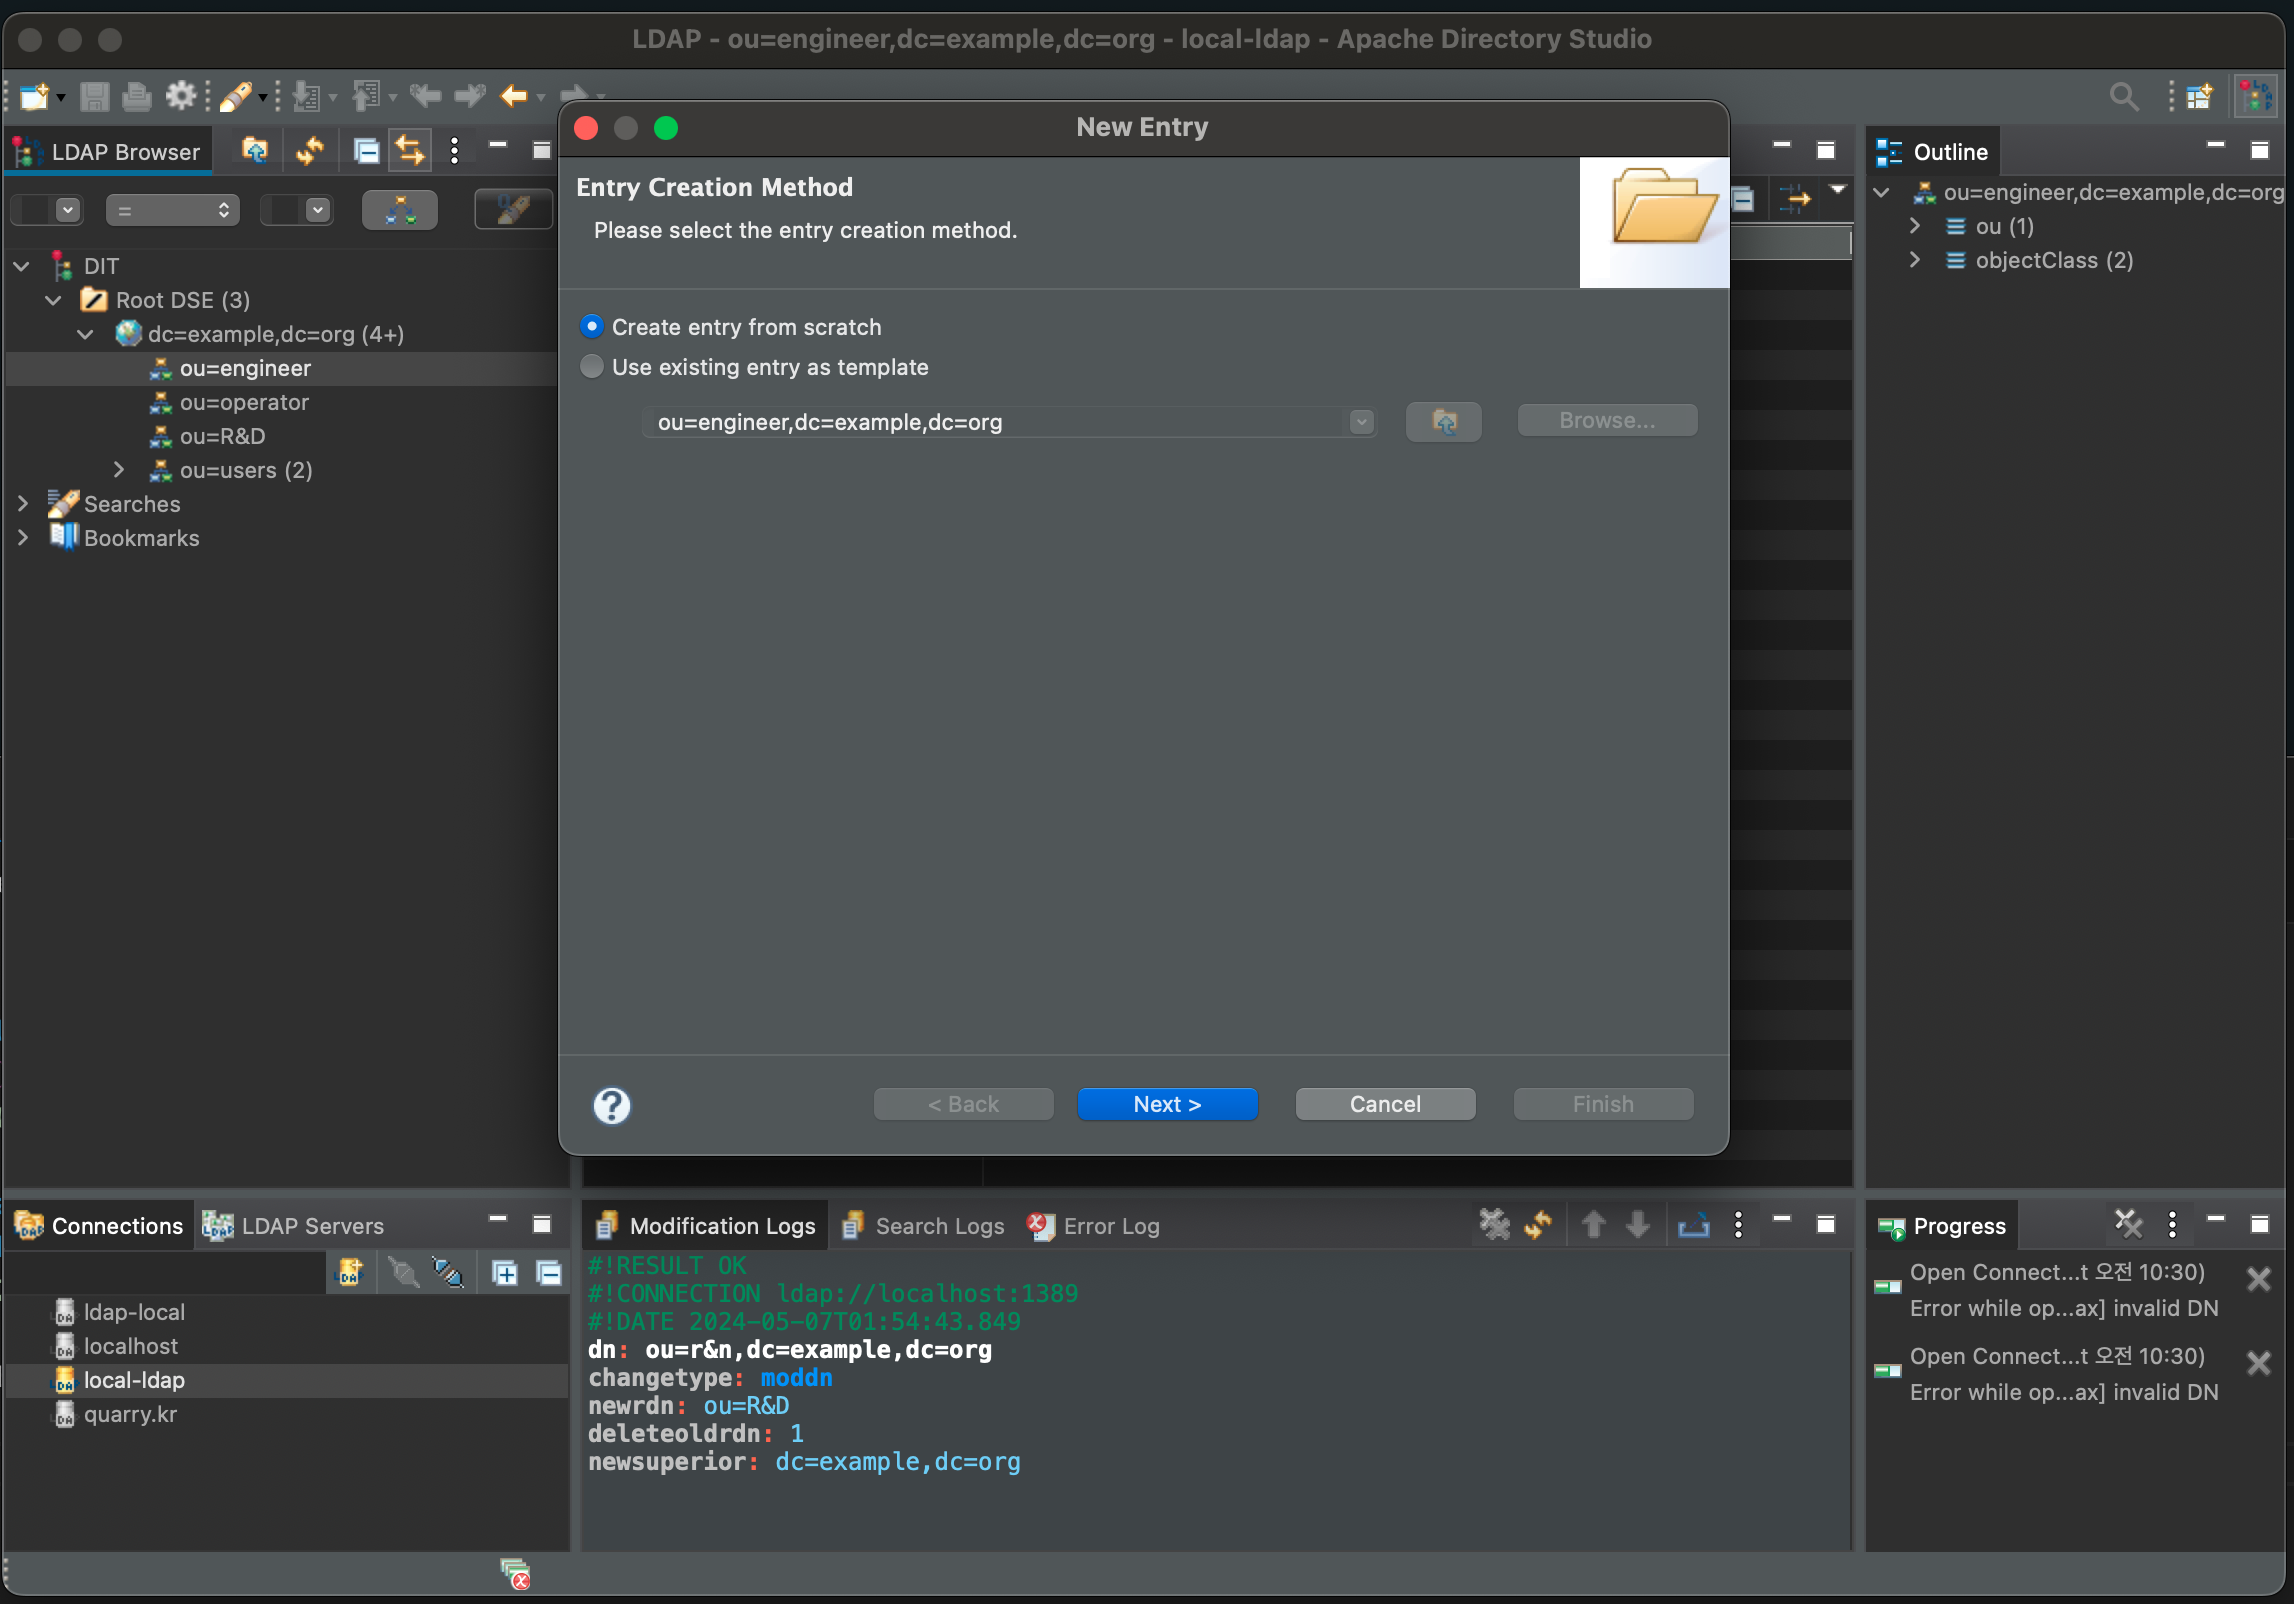This screenshot has height=1604, width=2294.
Task: Dismiss first Open Connection progress entry
Action: 2258,1279
